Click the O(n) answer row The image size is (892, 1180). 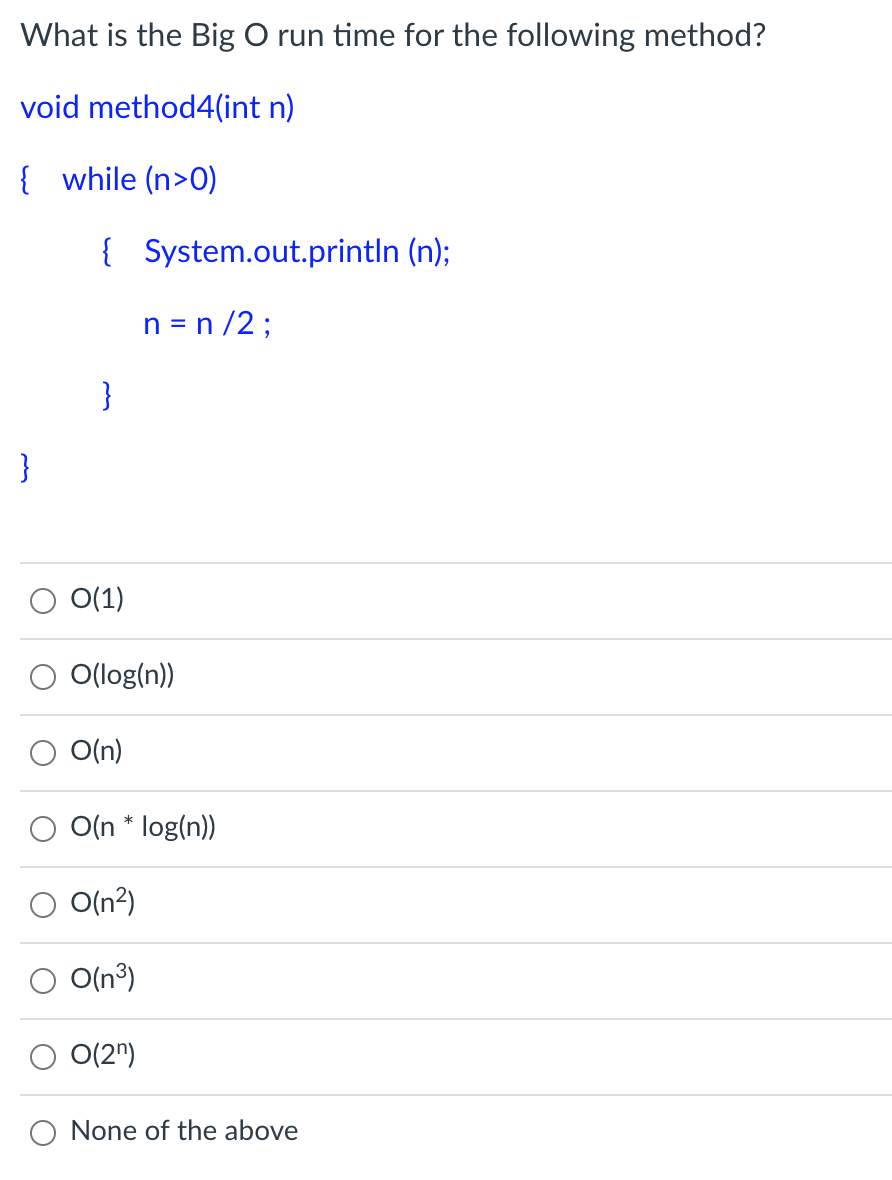point(97,751)
